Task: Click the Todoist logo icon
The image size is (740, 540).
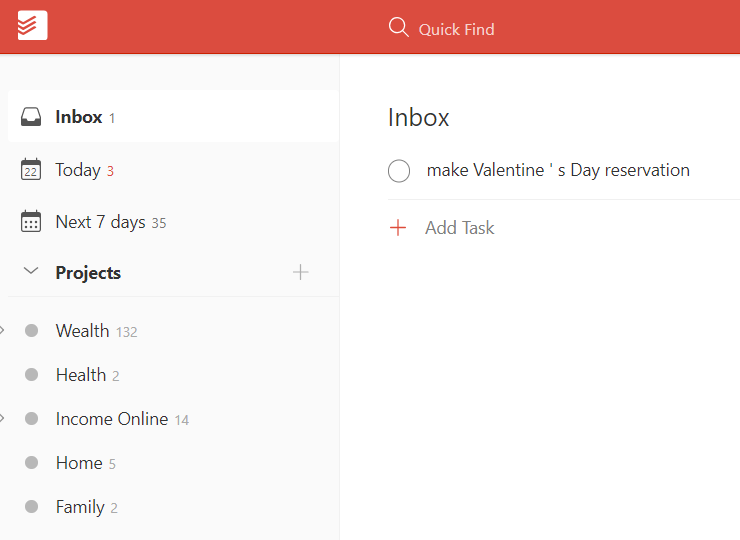Action: coord(32,26)
